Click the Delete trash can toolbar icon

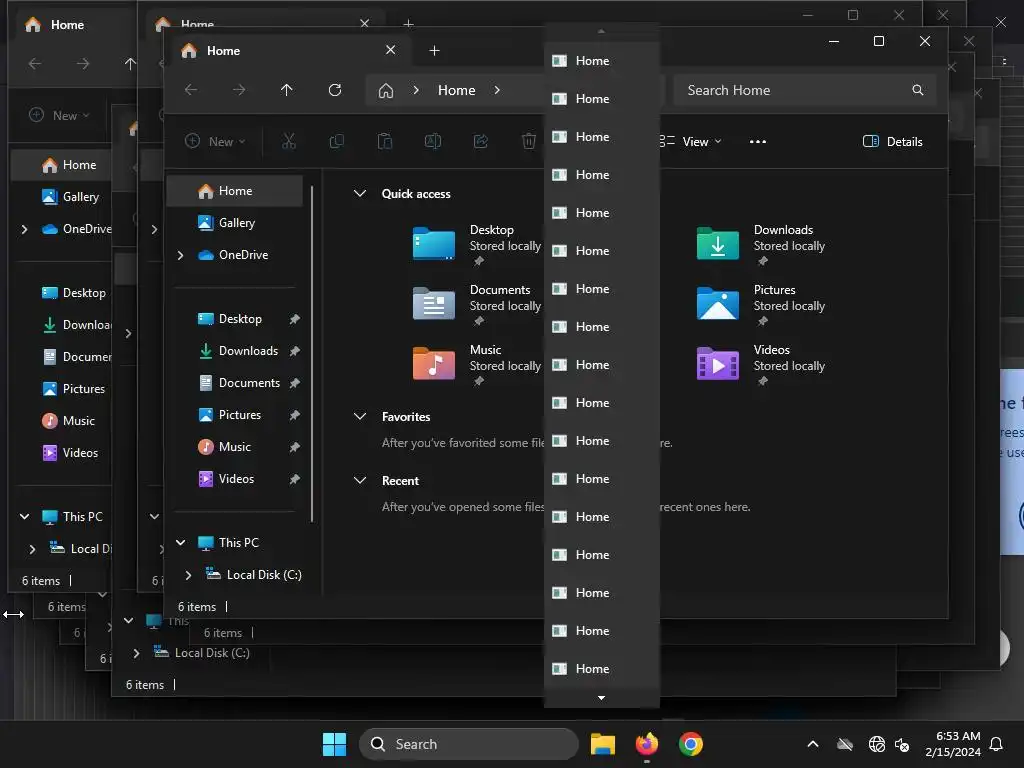(529, 141)
